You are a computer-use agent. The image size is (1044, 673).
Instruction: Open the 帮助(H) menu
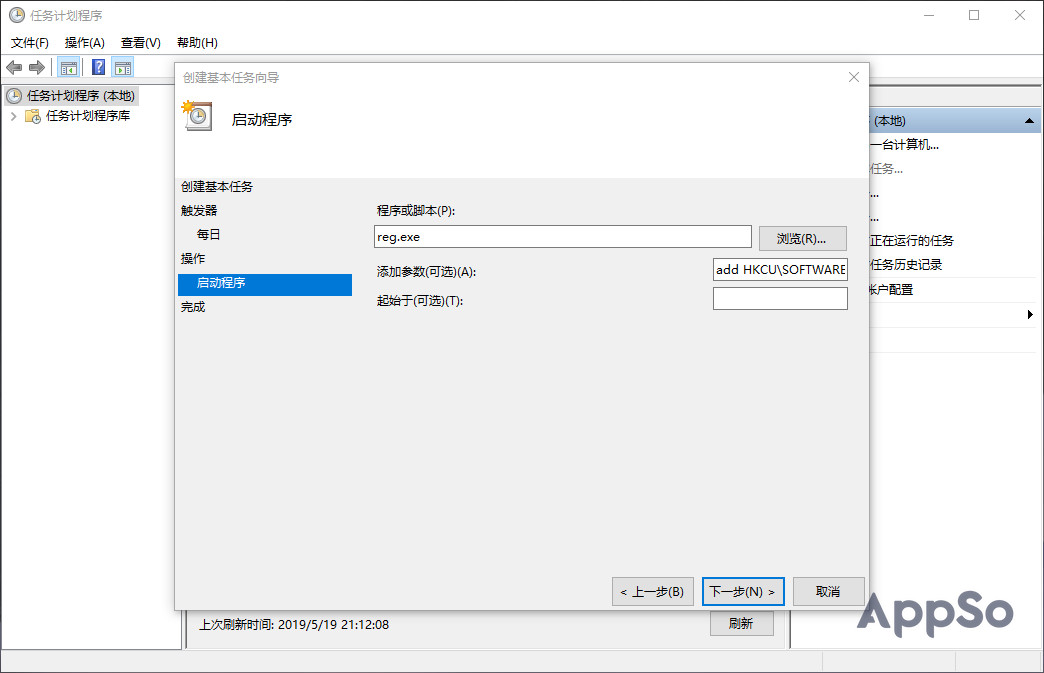(197, 43)
